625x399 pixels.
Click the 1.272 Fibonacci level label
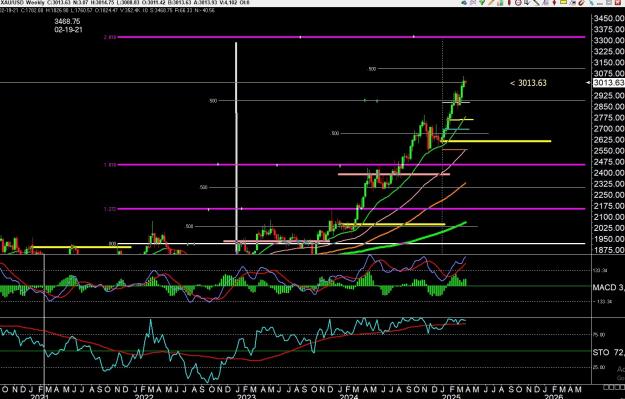[x=110, y=209]
